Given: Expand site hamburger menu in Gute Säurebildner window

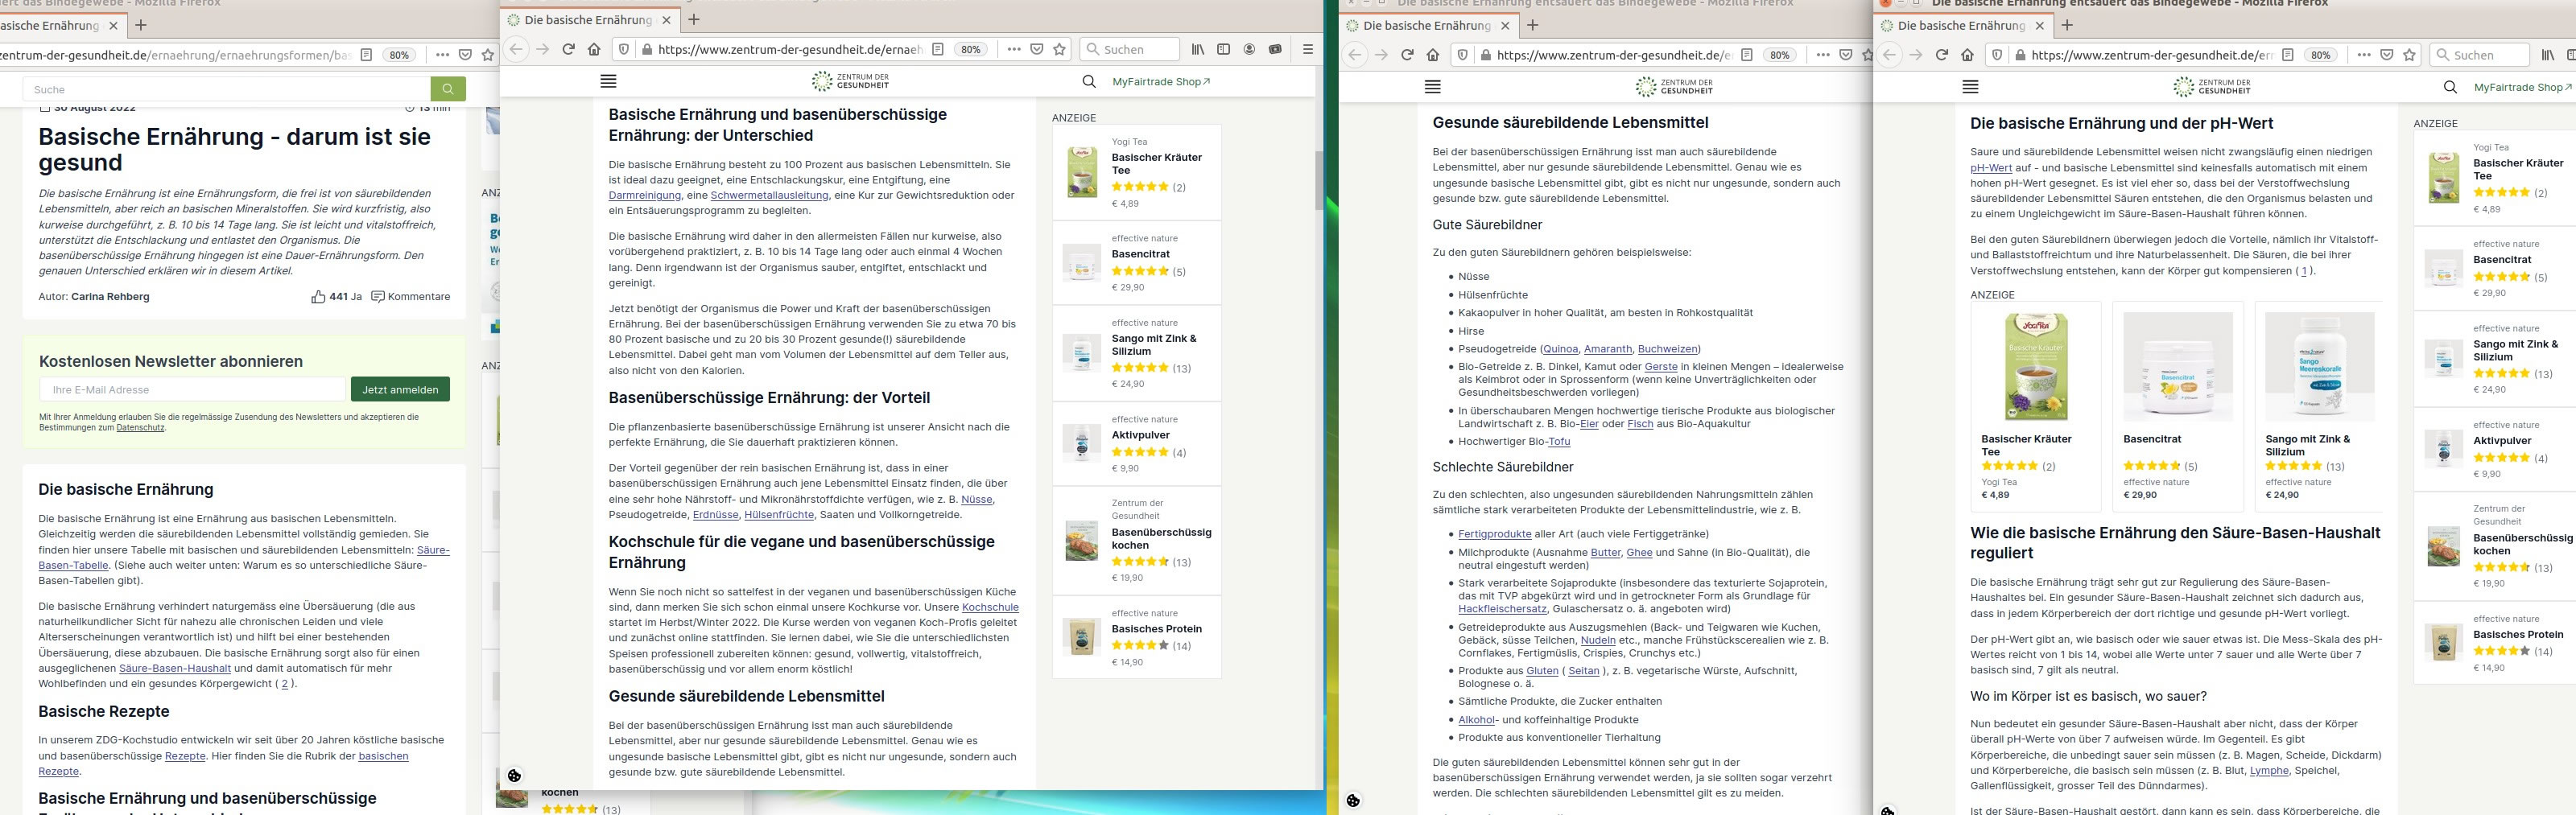Looking at the screenshot, I should click(x=1432, y=88).
